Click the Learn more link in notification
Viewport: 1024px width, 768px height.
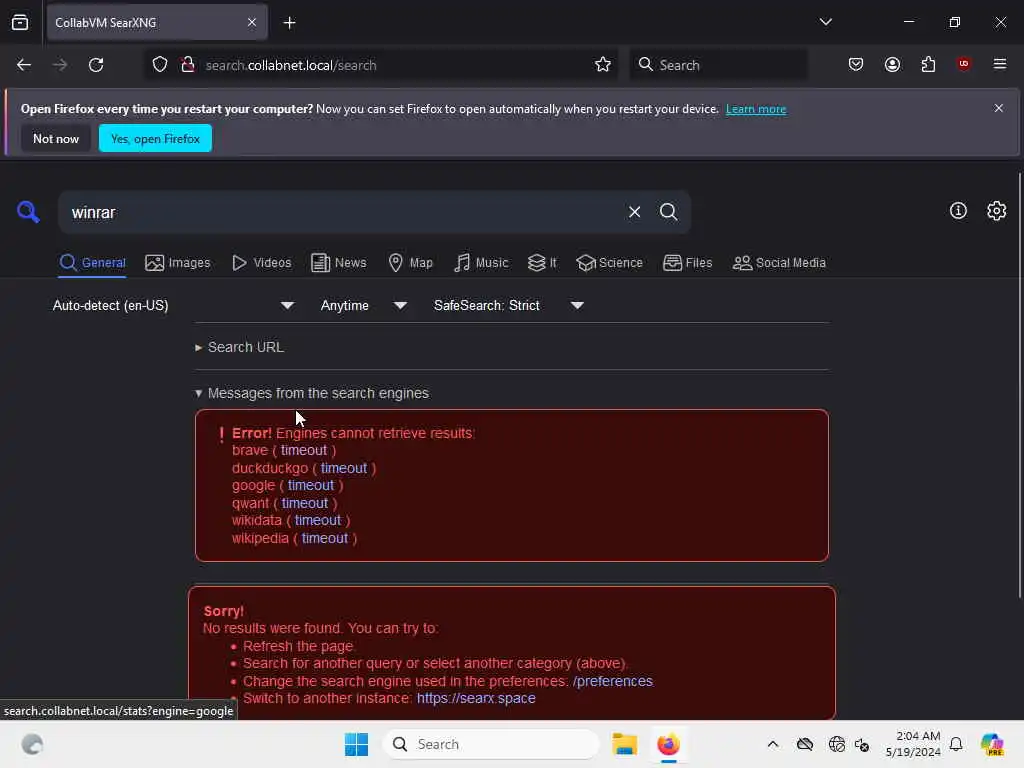coord(756,109)
